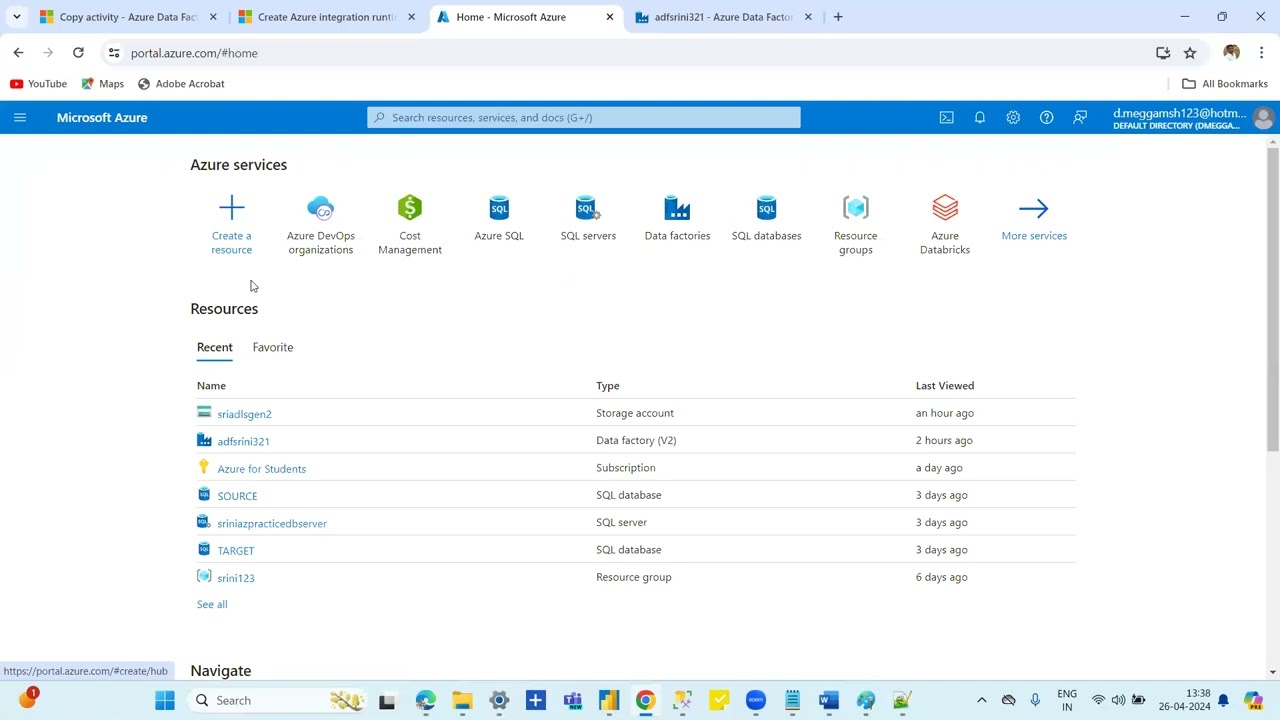Click the Last Viewed column header
Screen dimensions: 1280x720
(x=945, y=385)
